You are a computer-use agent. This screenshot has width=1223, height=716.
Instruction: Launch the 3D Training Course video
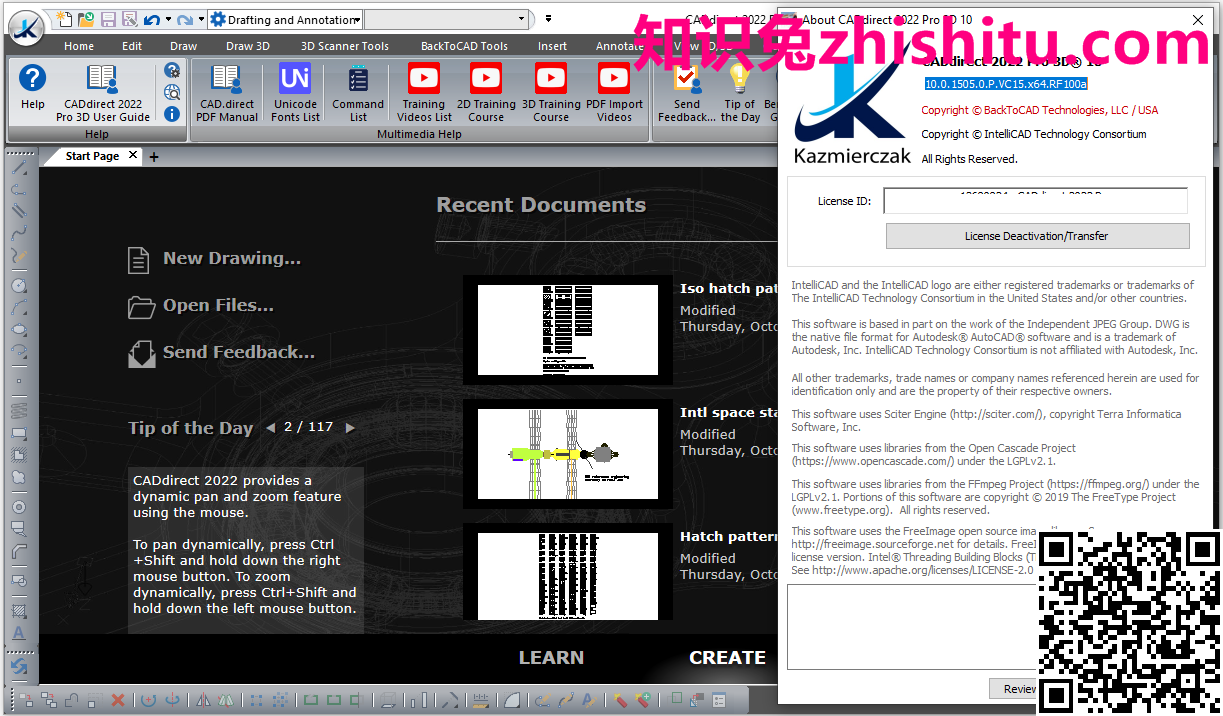pyautogui.click(x=551, y=93)
